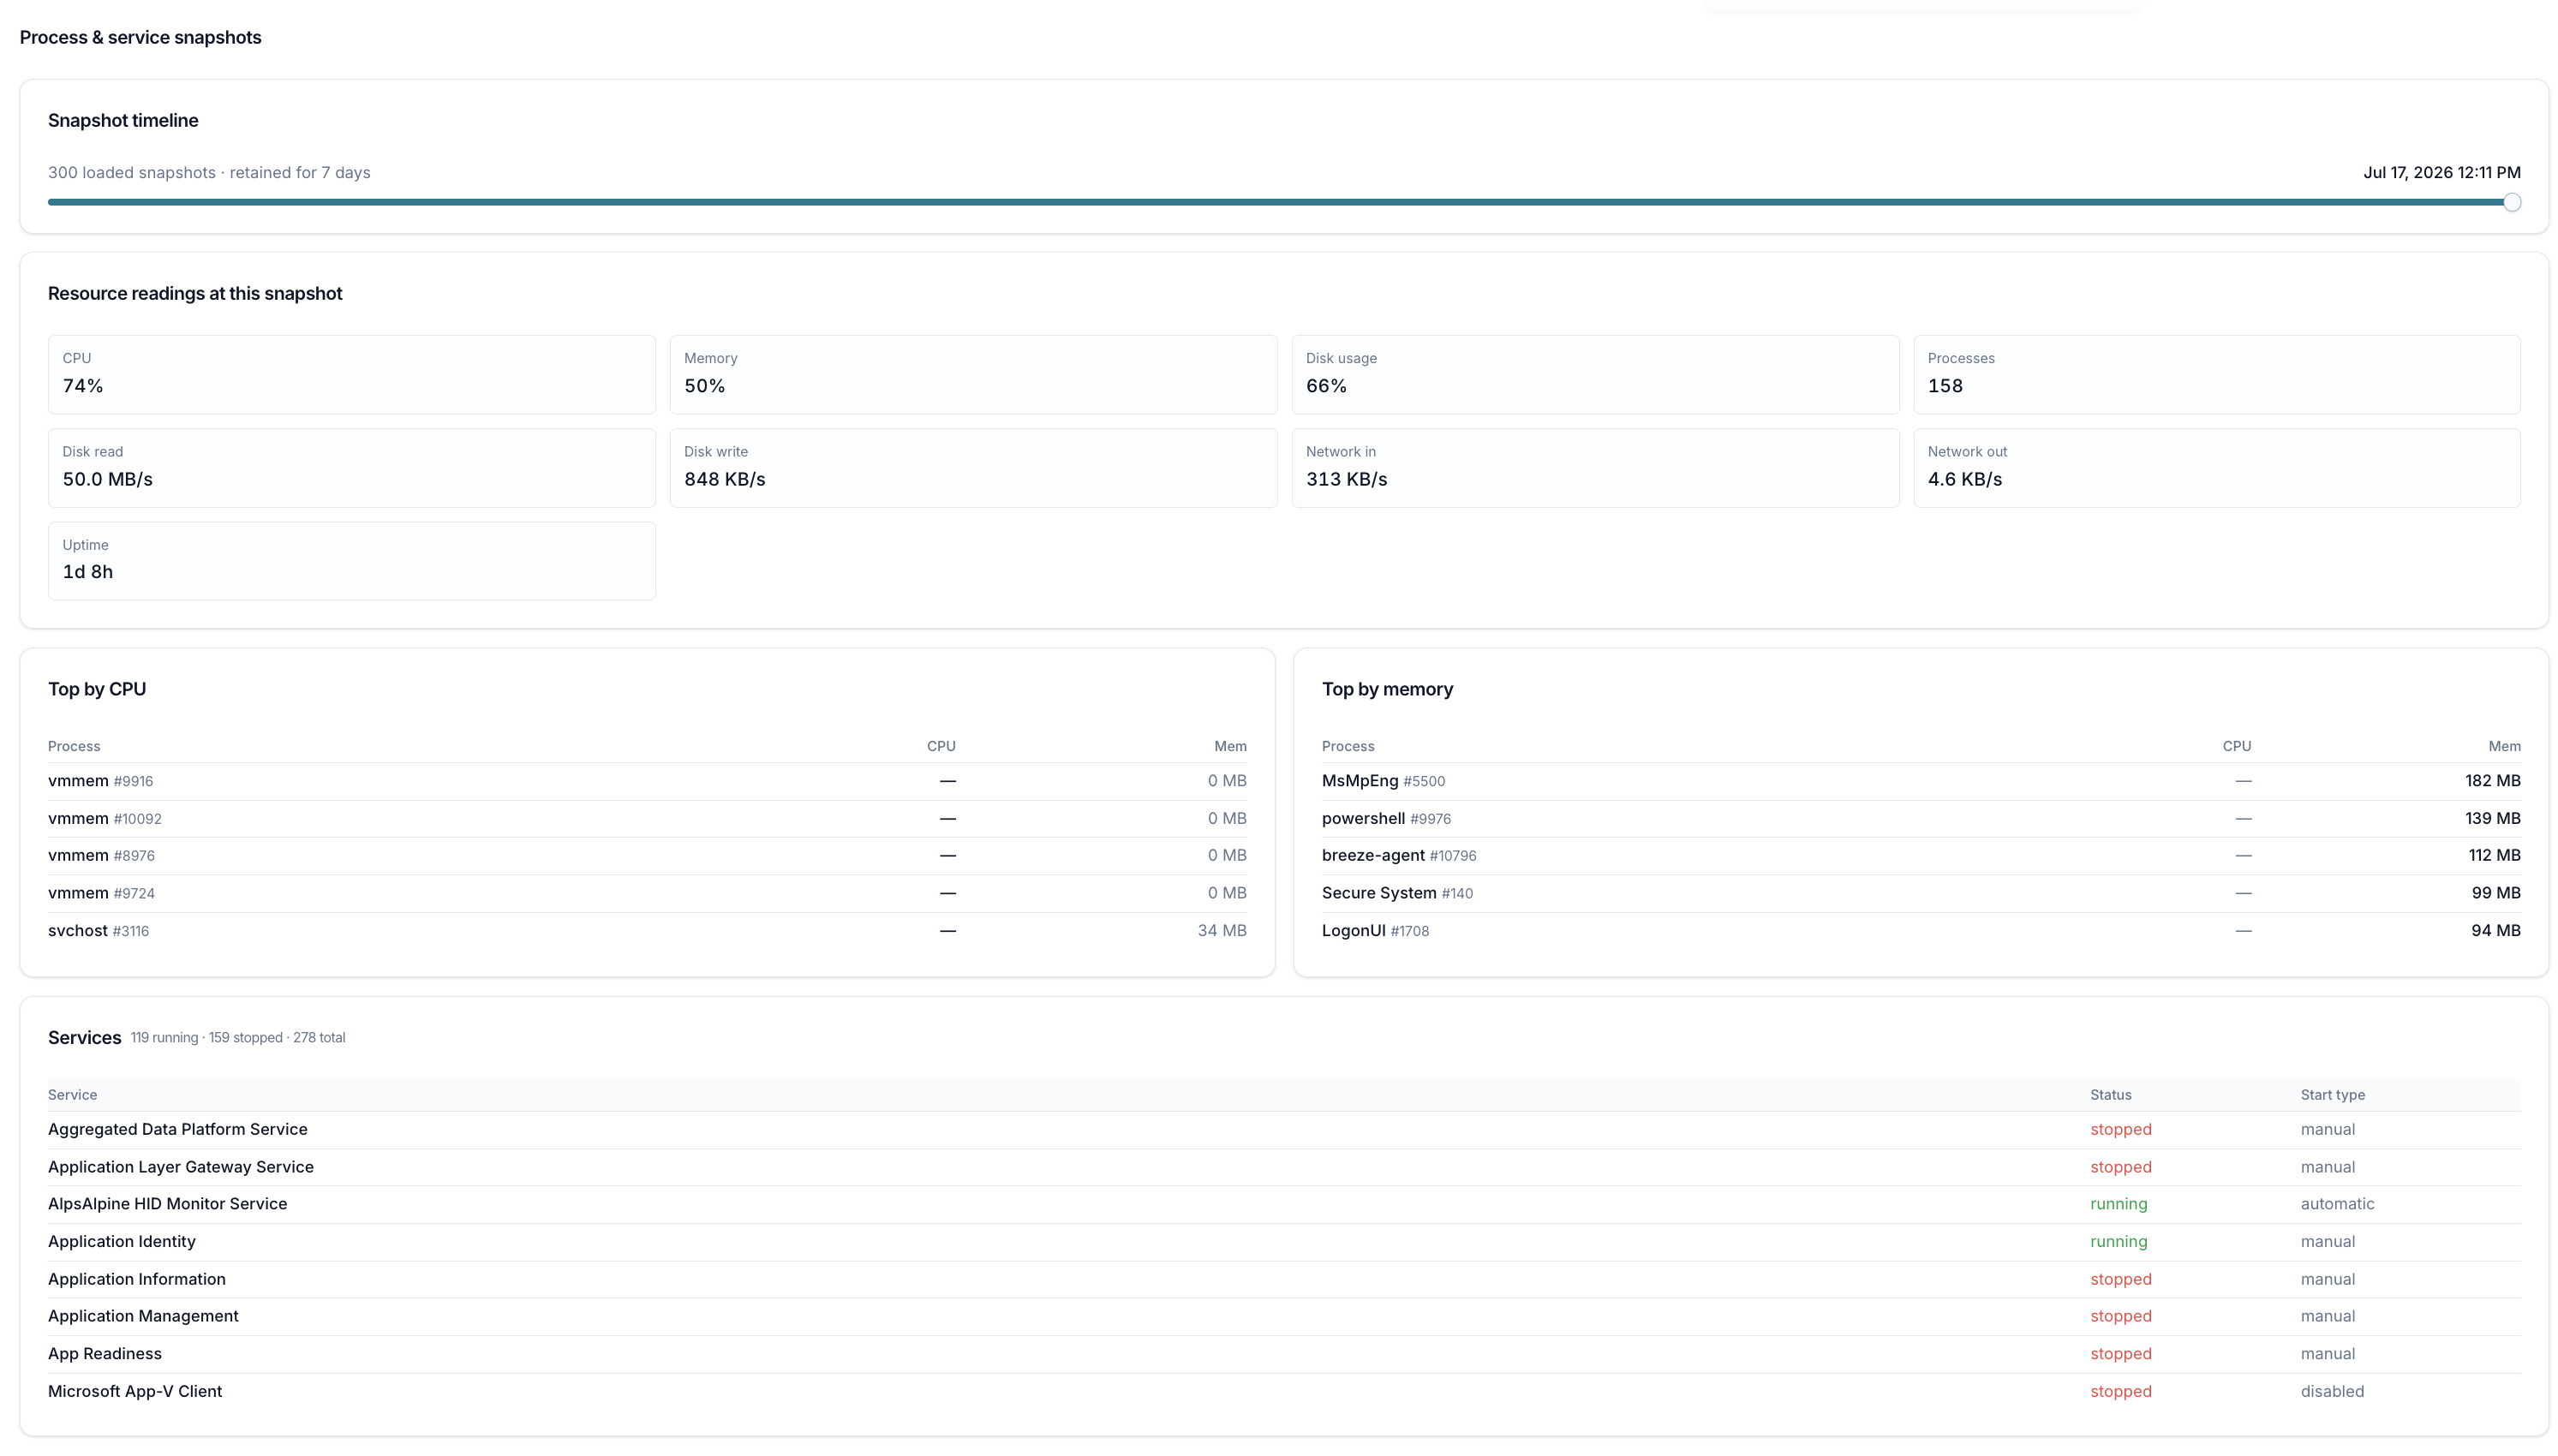Image resolution: width=2558 pixels, height=1456 pixels.
Task: Click stopped status of Microsoft App-V Client
Action: pyautogui.click(x=2120, y=1392)
